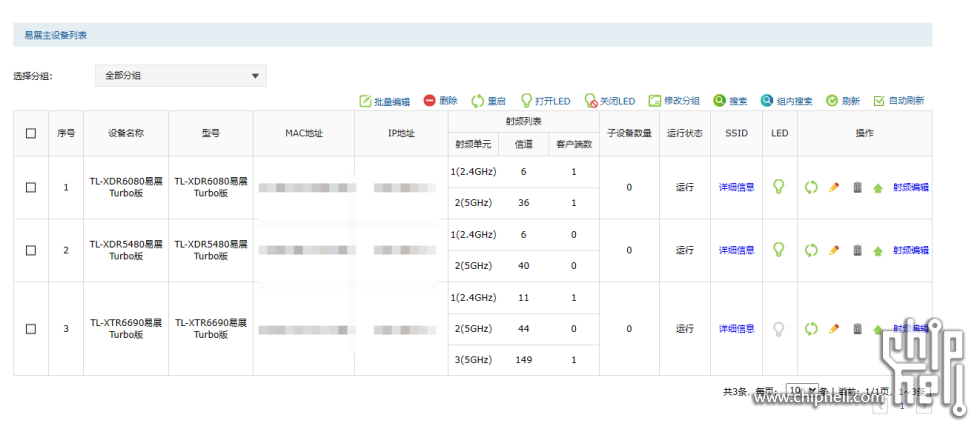Click the 子设备数量 column header
Screen dimensions: 980x432
629,133
